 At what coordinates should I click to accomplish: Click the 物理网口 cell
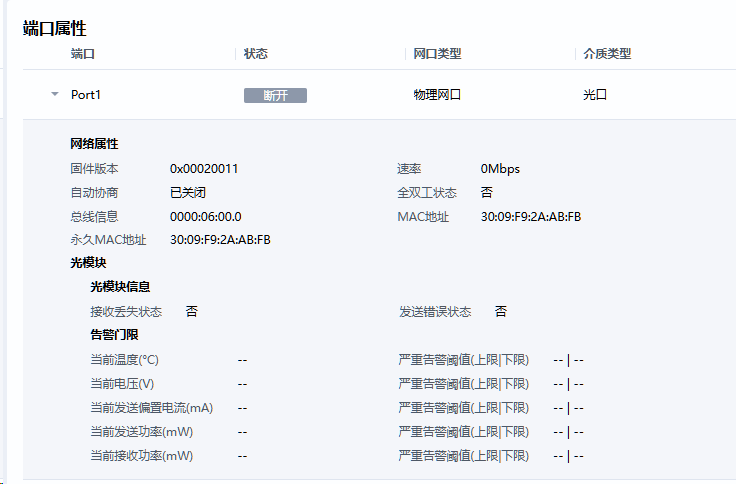point(437,95)
